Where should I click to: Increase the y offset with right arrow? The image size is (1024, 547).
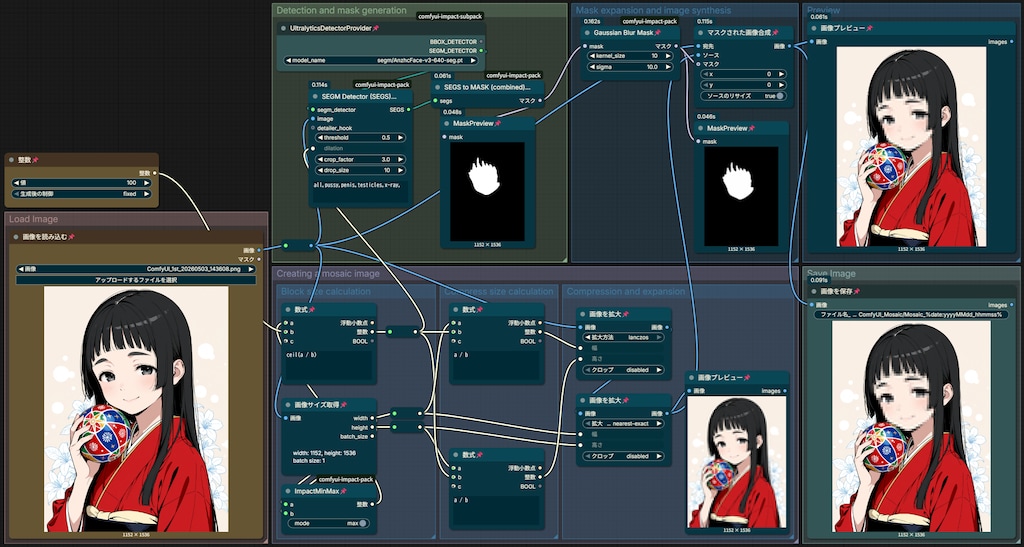point(782,85)
